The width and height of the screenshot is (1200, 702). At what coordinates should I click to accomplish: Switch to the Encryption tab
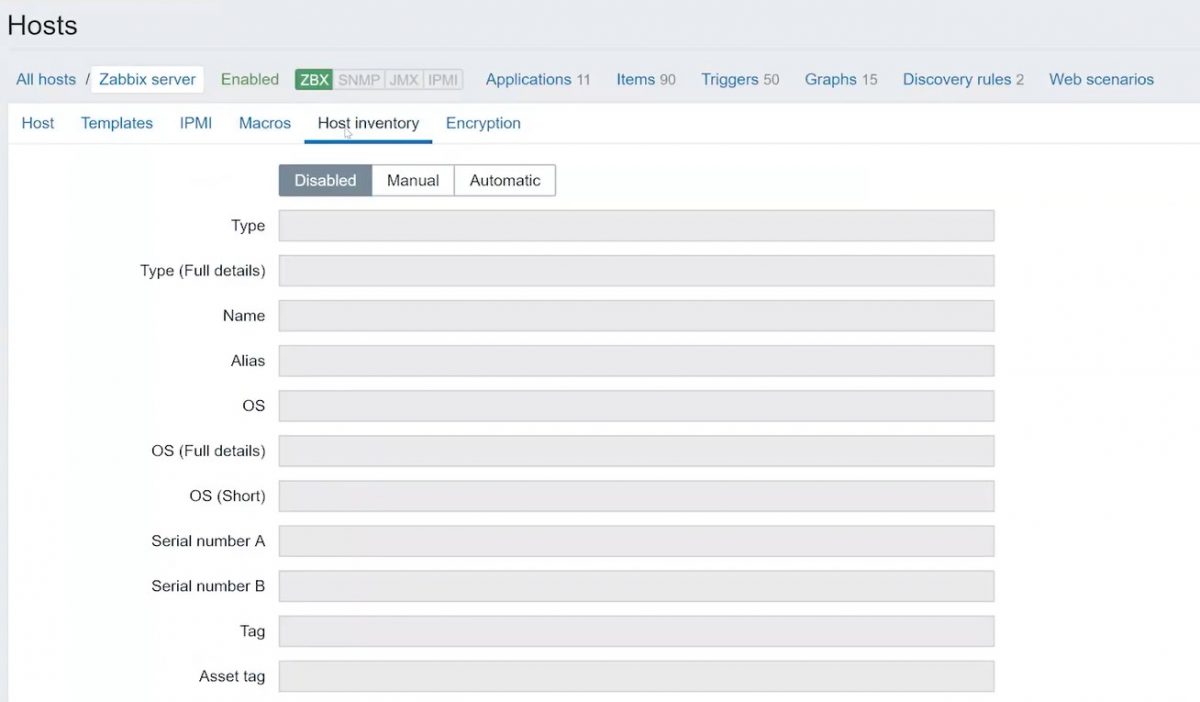pos(483,122)
